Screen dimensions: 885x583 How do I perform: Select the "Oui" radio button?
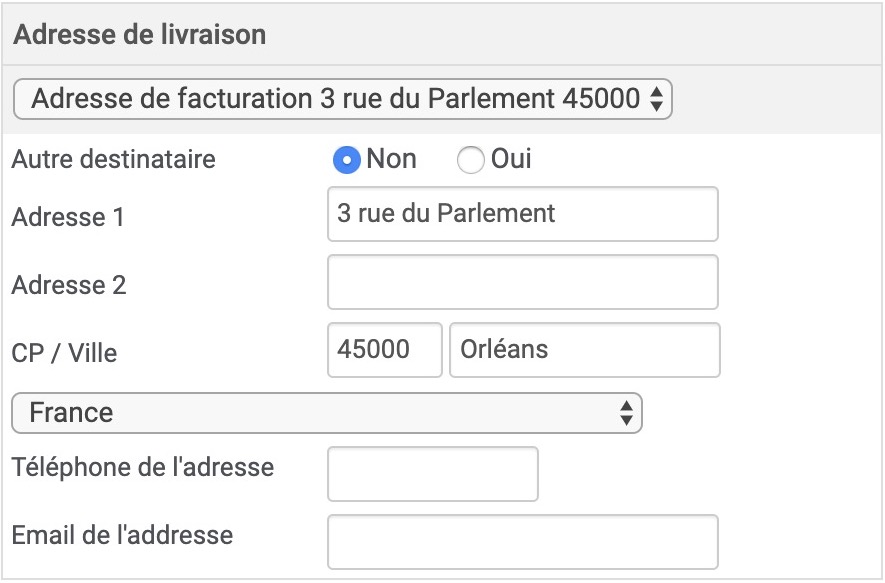point(470,160)
